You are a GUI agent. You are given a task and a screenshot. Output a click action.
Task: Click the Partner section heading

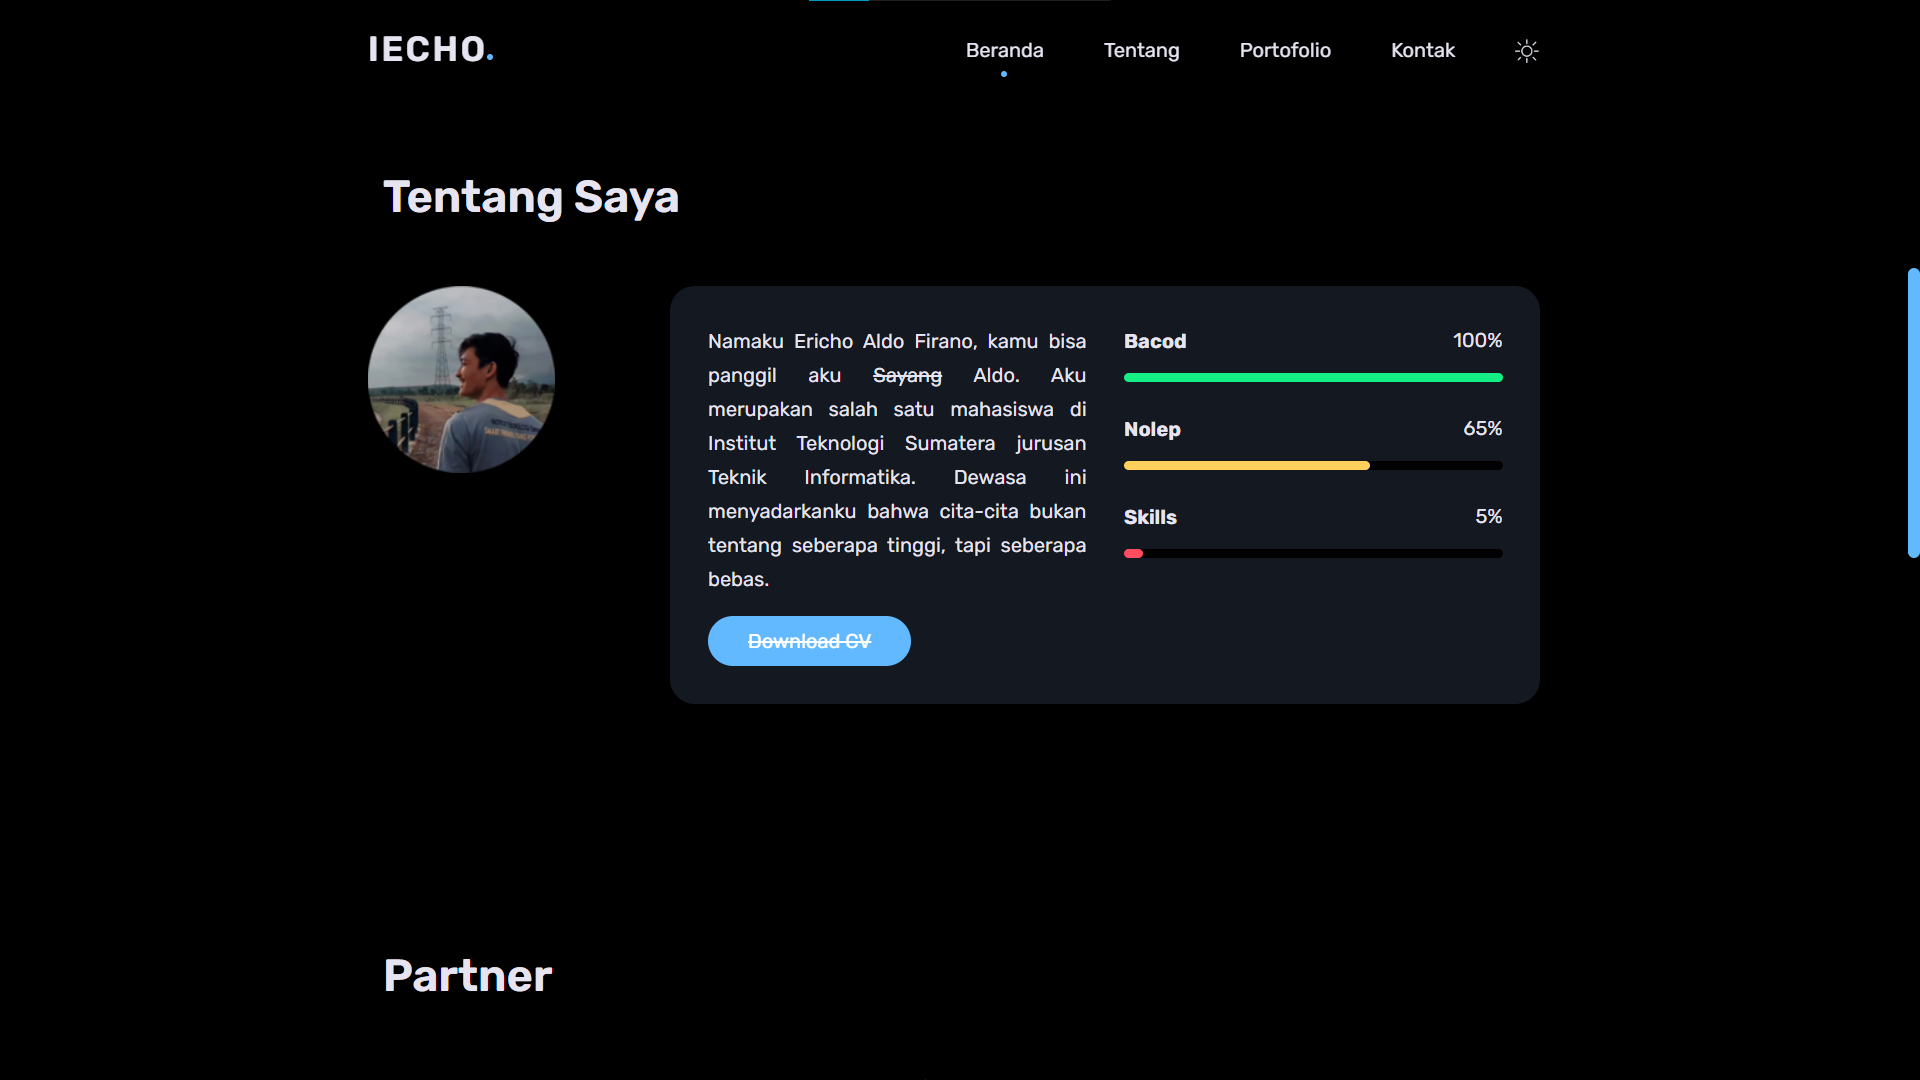tap(467, 976)
